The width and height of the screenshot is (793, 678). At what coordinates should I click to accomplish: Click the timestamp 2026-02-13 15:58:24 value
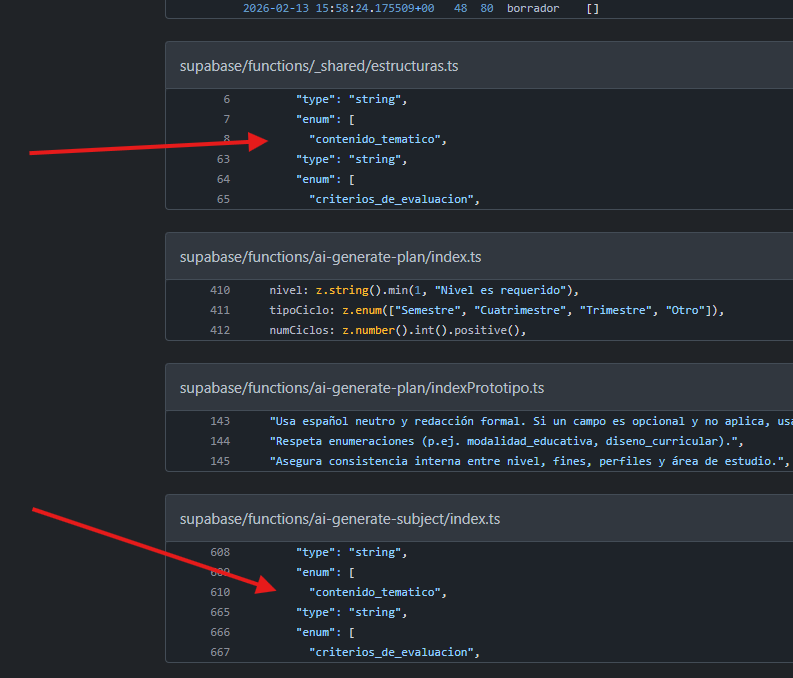(338, 8)
